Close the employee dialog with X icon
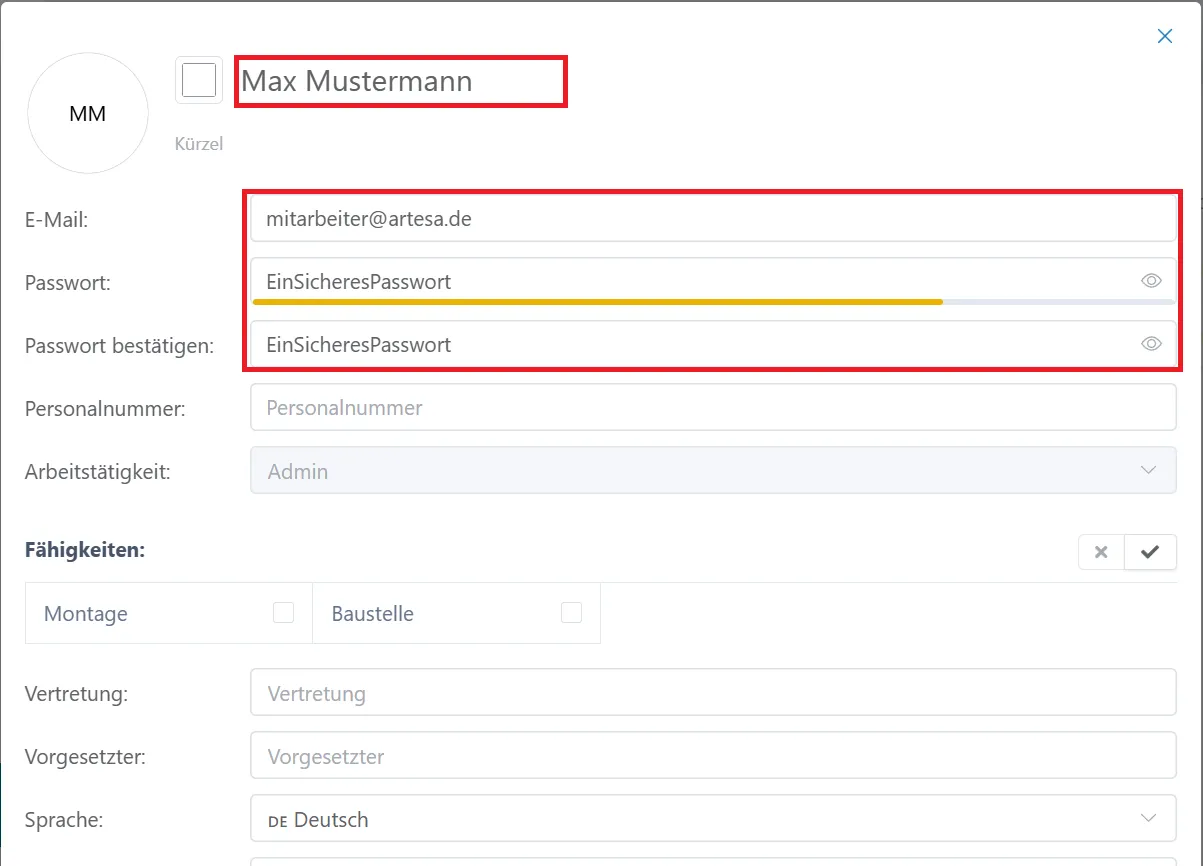This screenshot has width=1203, height=866. click(1164, 36)
